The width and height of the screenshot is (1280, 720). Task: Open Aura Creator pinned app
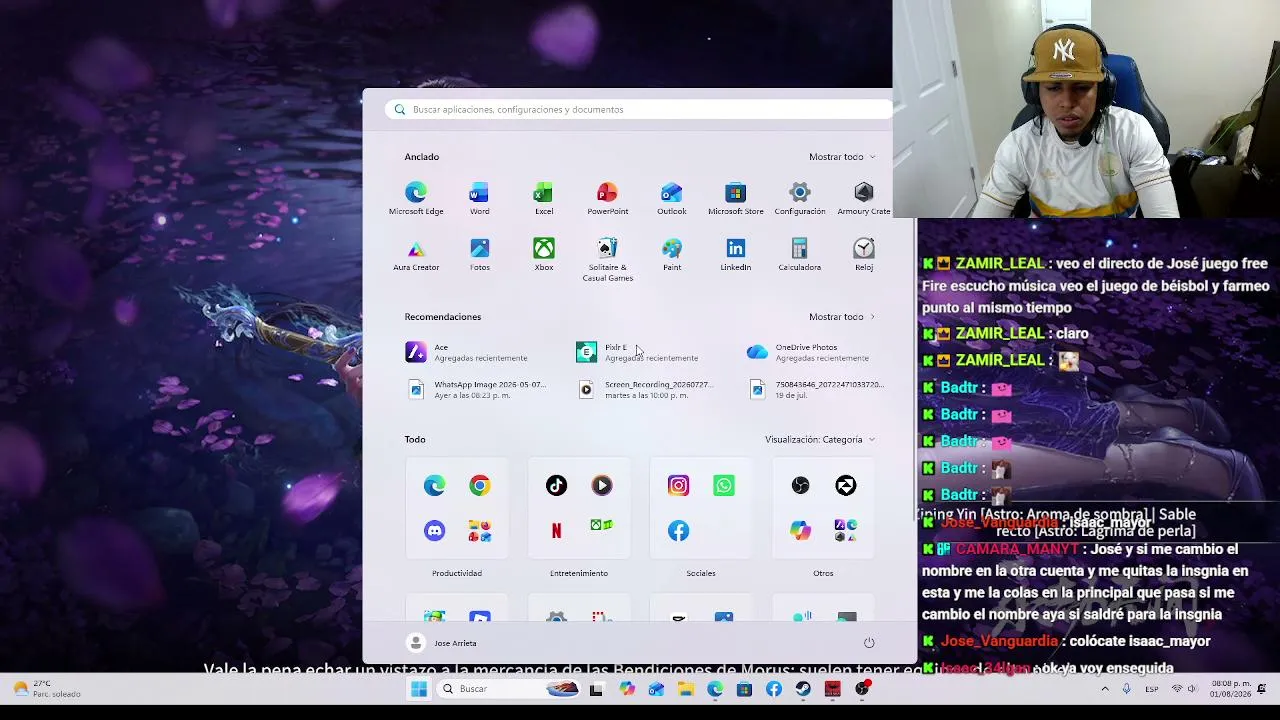[x=416, y=254]
